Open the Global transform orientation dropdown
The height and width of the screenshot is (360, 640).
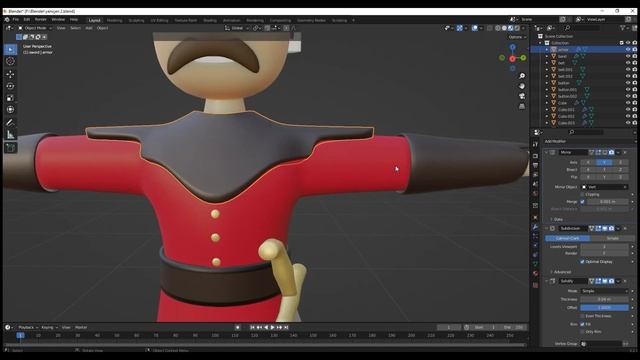(x=237, y=28)
